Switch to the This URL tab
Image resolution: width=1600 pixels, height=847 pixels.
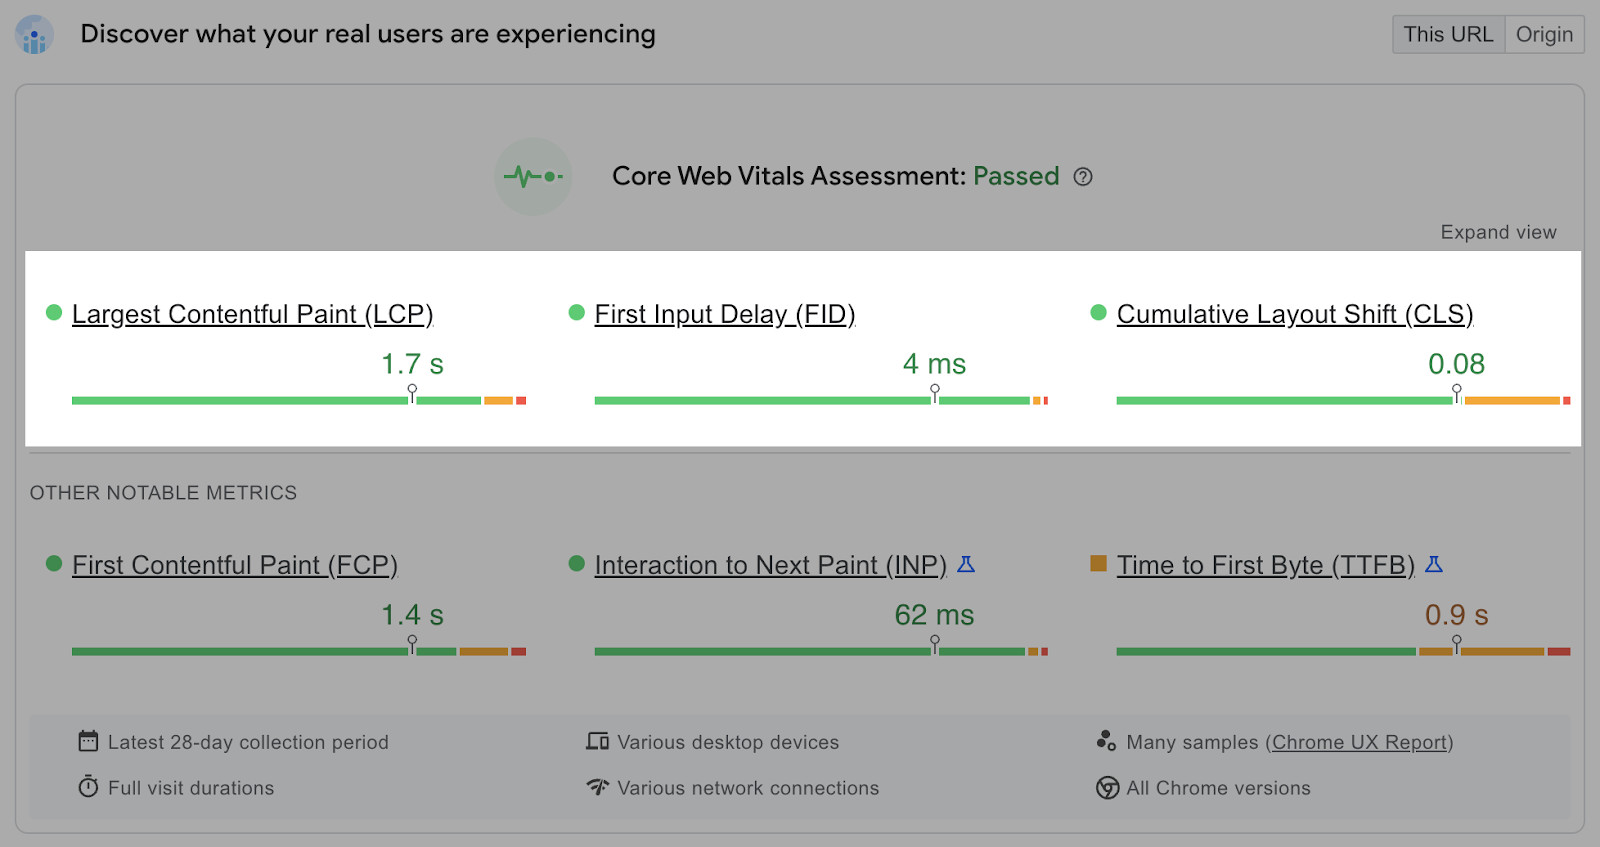(x=1447, y=33)
